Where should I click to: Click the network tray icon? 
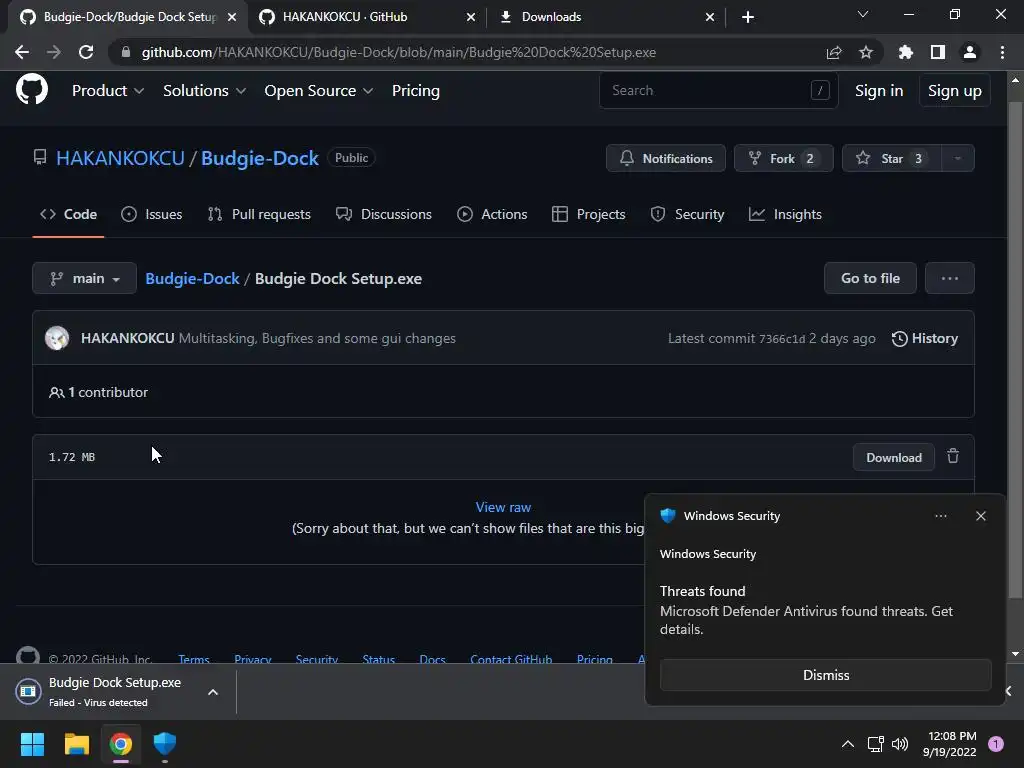[x=875, y=744]
